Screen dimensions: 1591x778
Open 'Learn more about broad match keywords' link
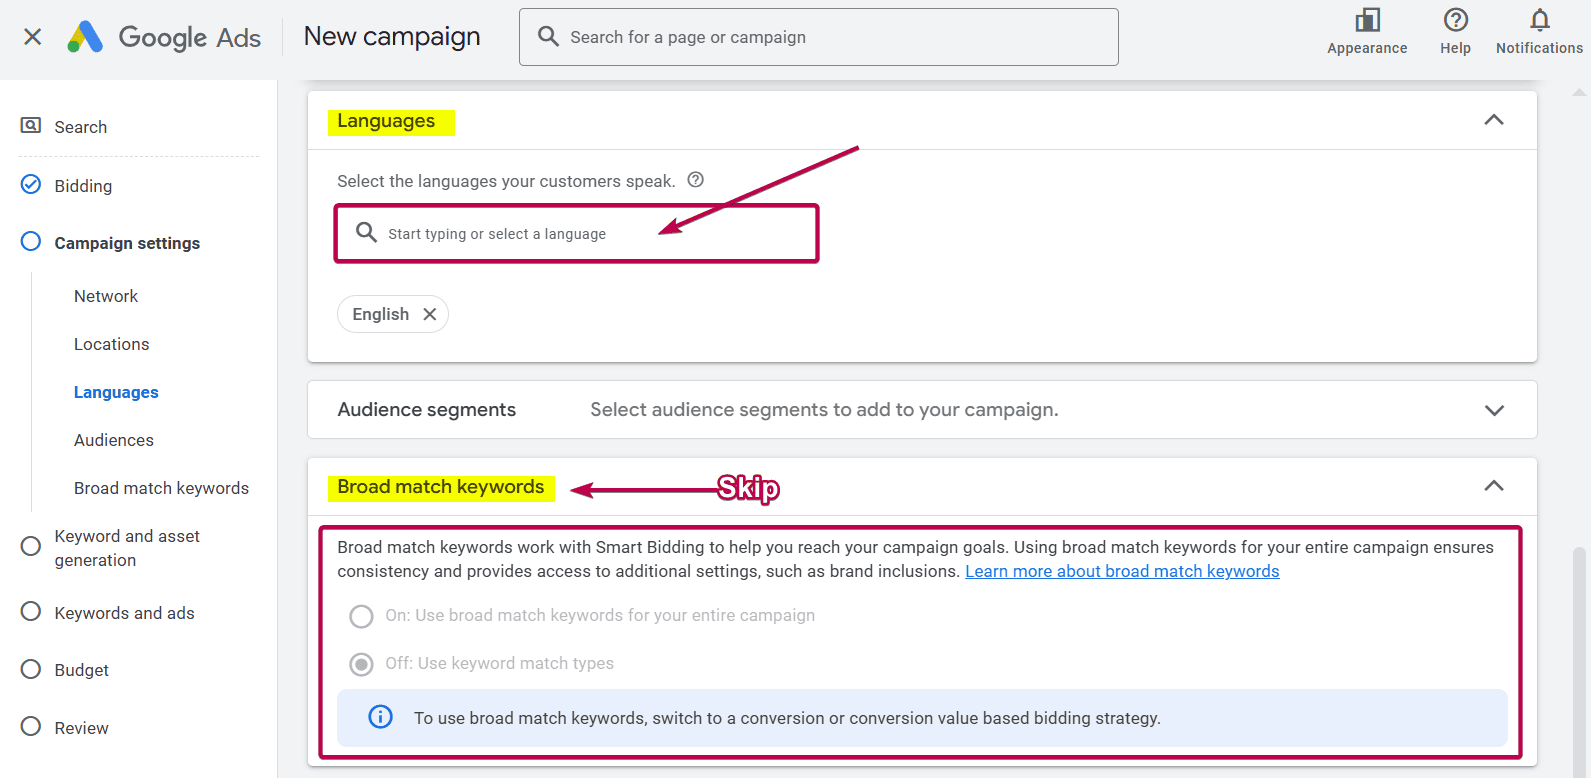1121,571
